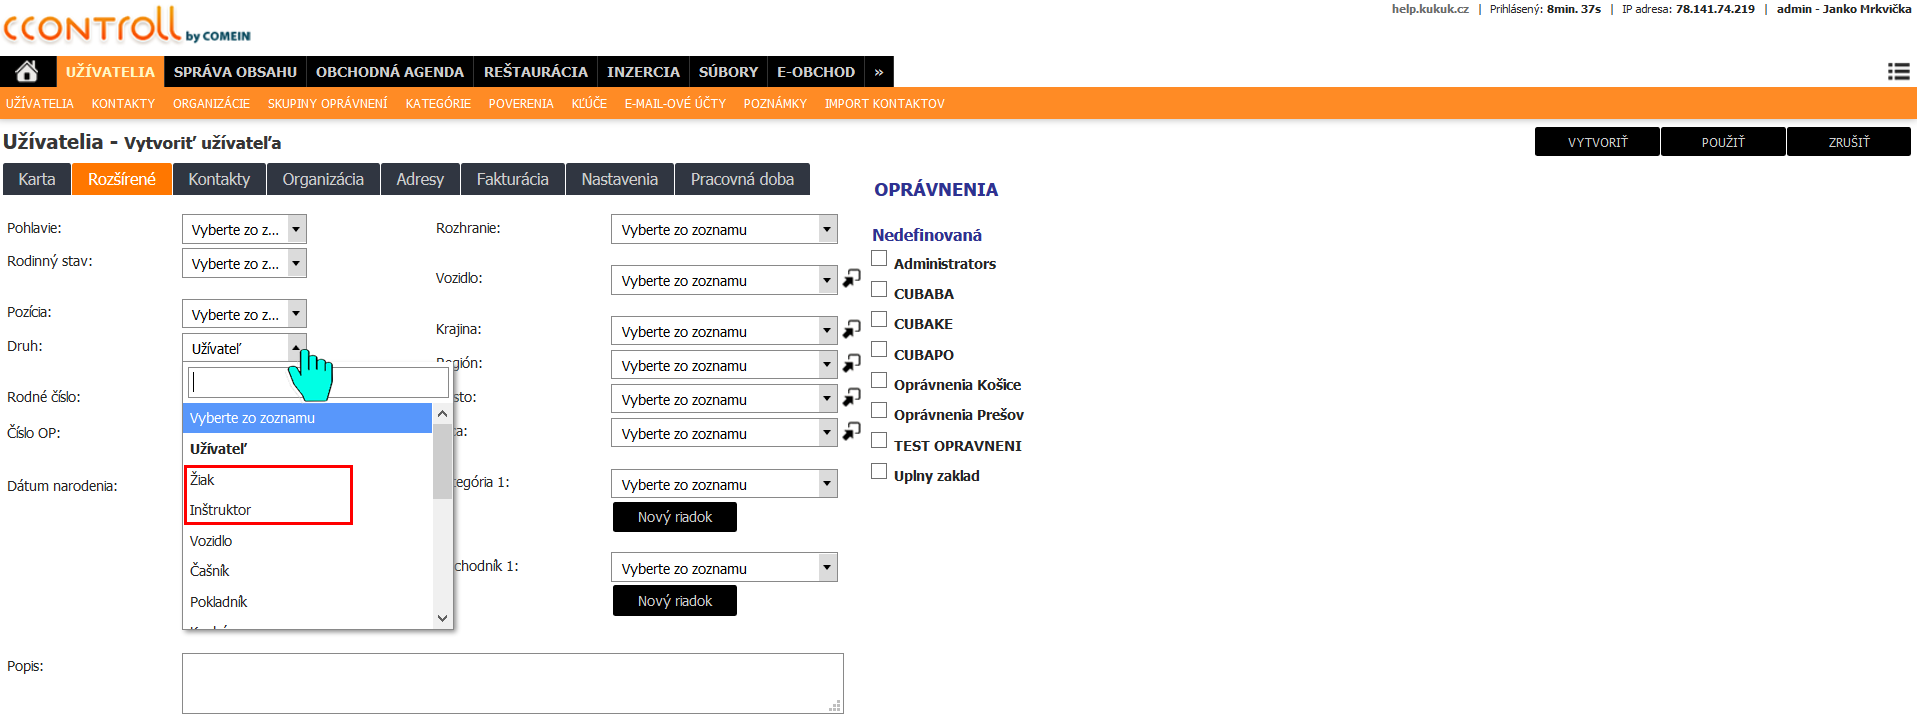Image resolution: width=1917 pixels, height=718 pixels.
Task: Click the up arrow of the Druh list scrollbar
Action: point(442,414)
